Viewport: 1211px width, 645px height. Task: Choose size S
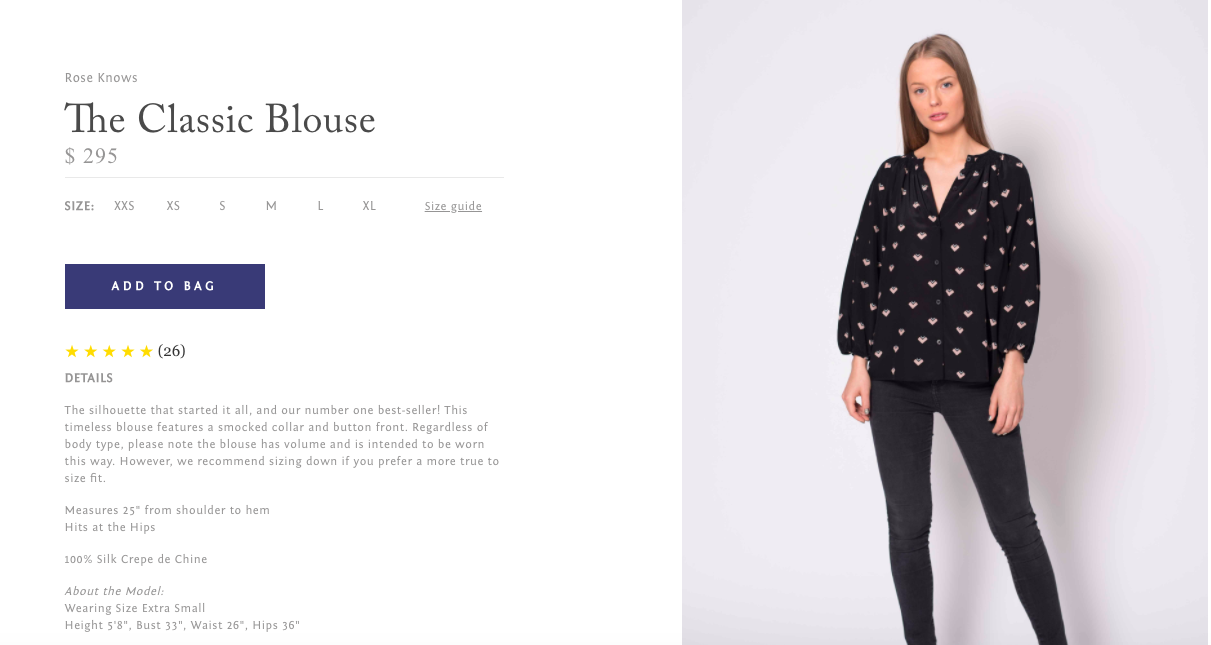222,206
